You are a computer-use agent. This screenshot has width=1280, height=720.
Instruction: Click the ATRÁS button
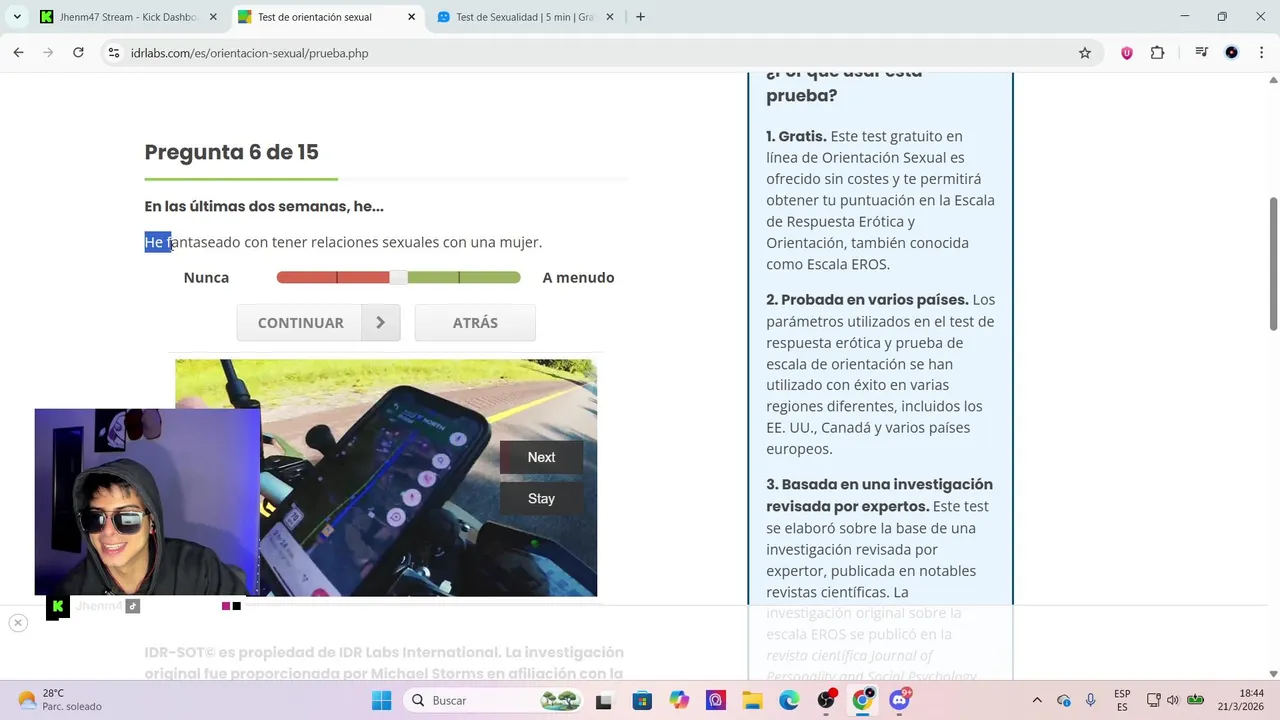(x=475, y=323)
